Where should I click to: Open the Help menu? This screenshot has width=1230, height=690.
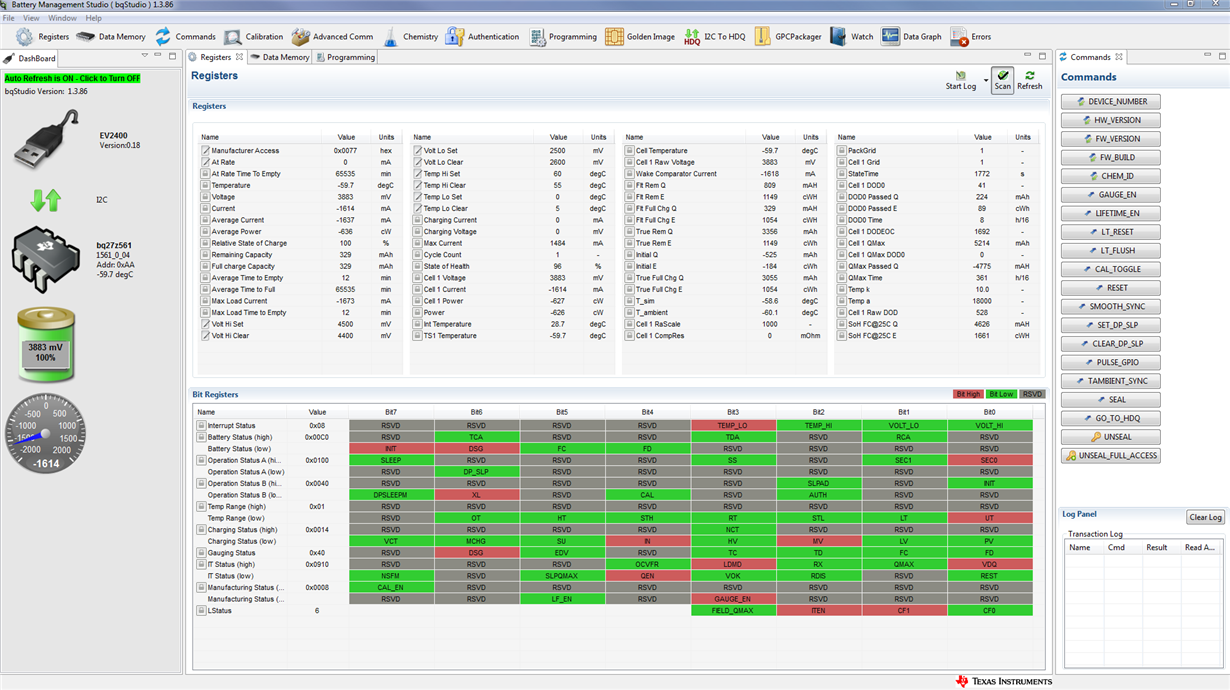click(93, 18)
